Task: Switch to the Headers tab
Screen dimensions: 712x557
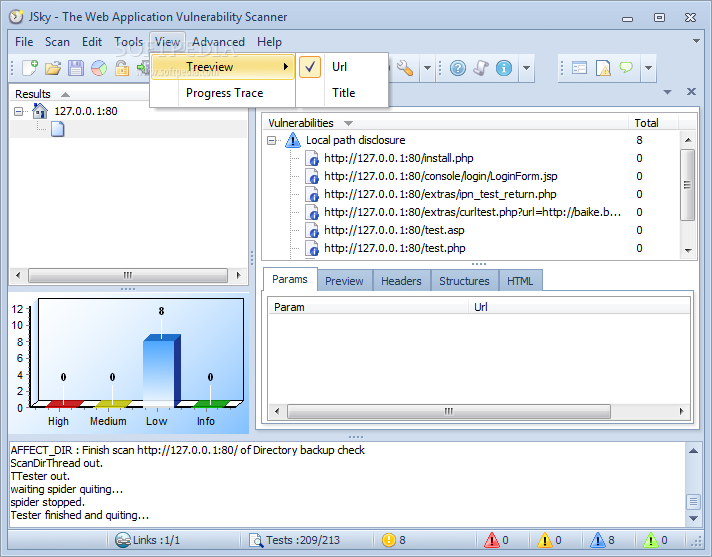Action: (401, 281)
